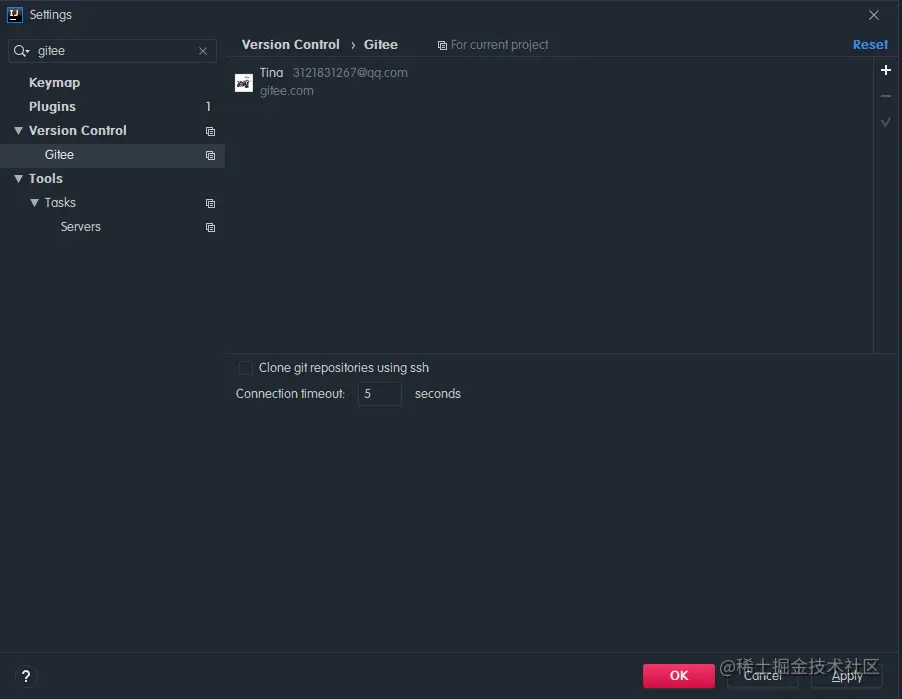
Task: Click the IntelliJ logo in the title bar
Action: point(14,14)
